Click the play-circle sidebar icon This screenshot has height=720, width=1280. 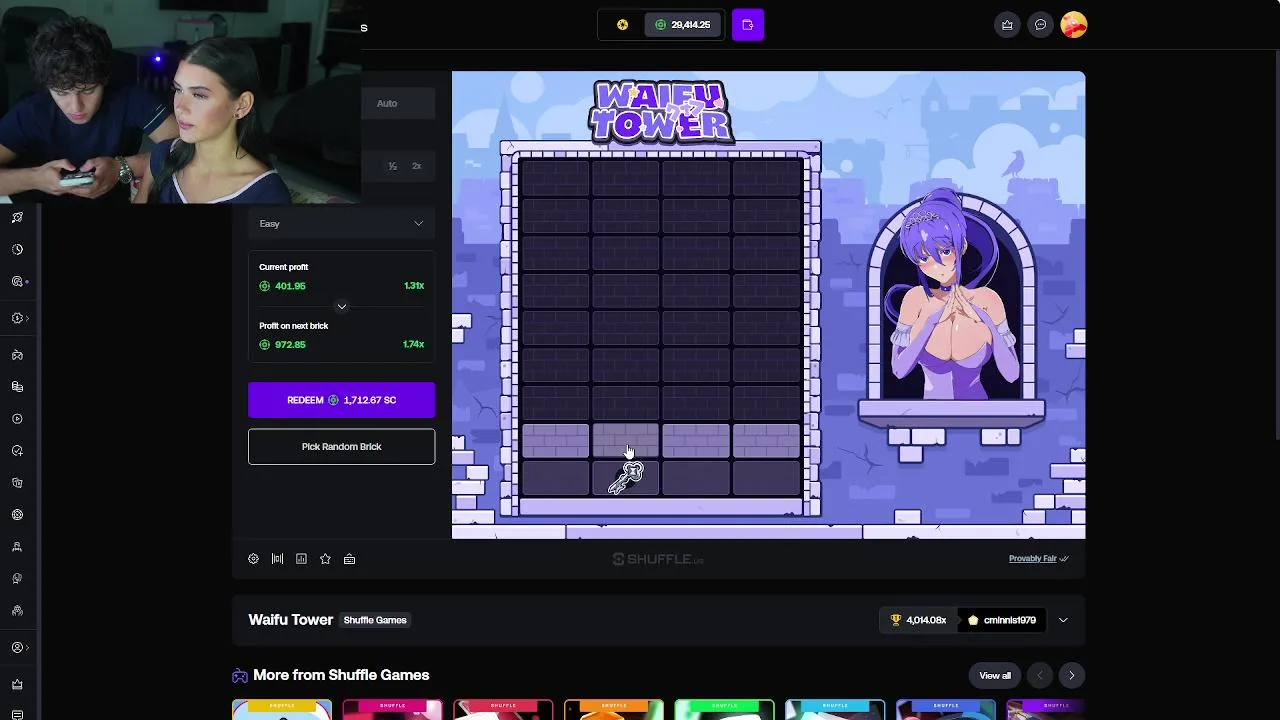[17, 419]
